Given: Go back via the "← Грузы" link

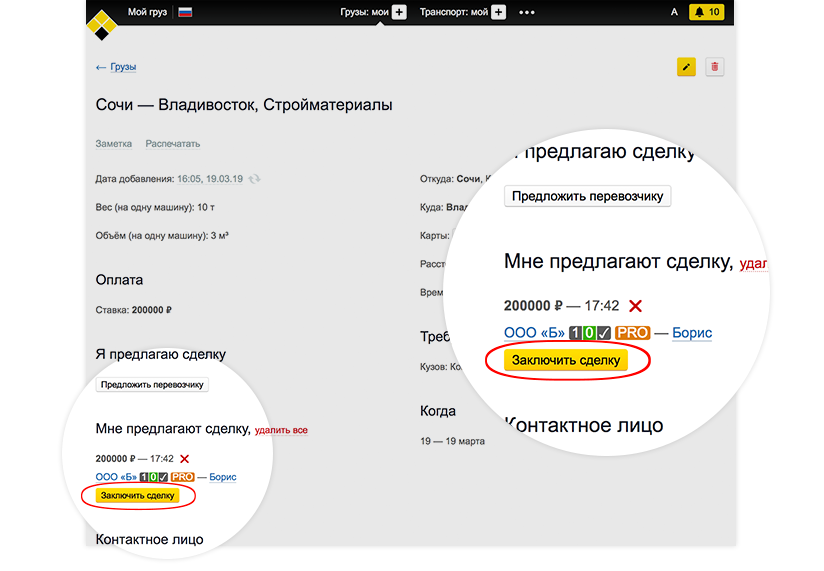Looking at the screenshot, I should (x=116, y=67).
